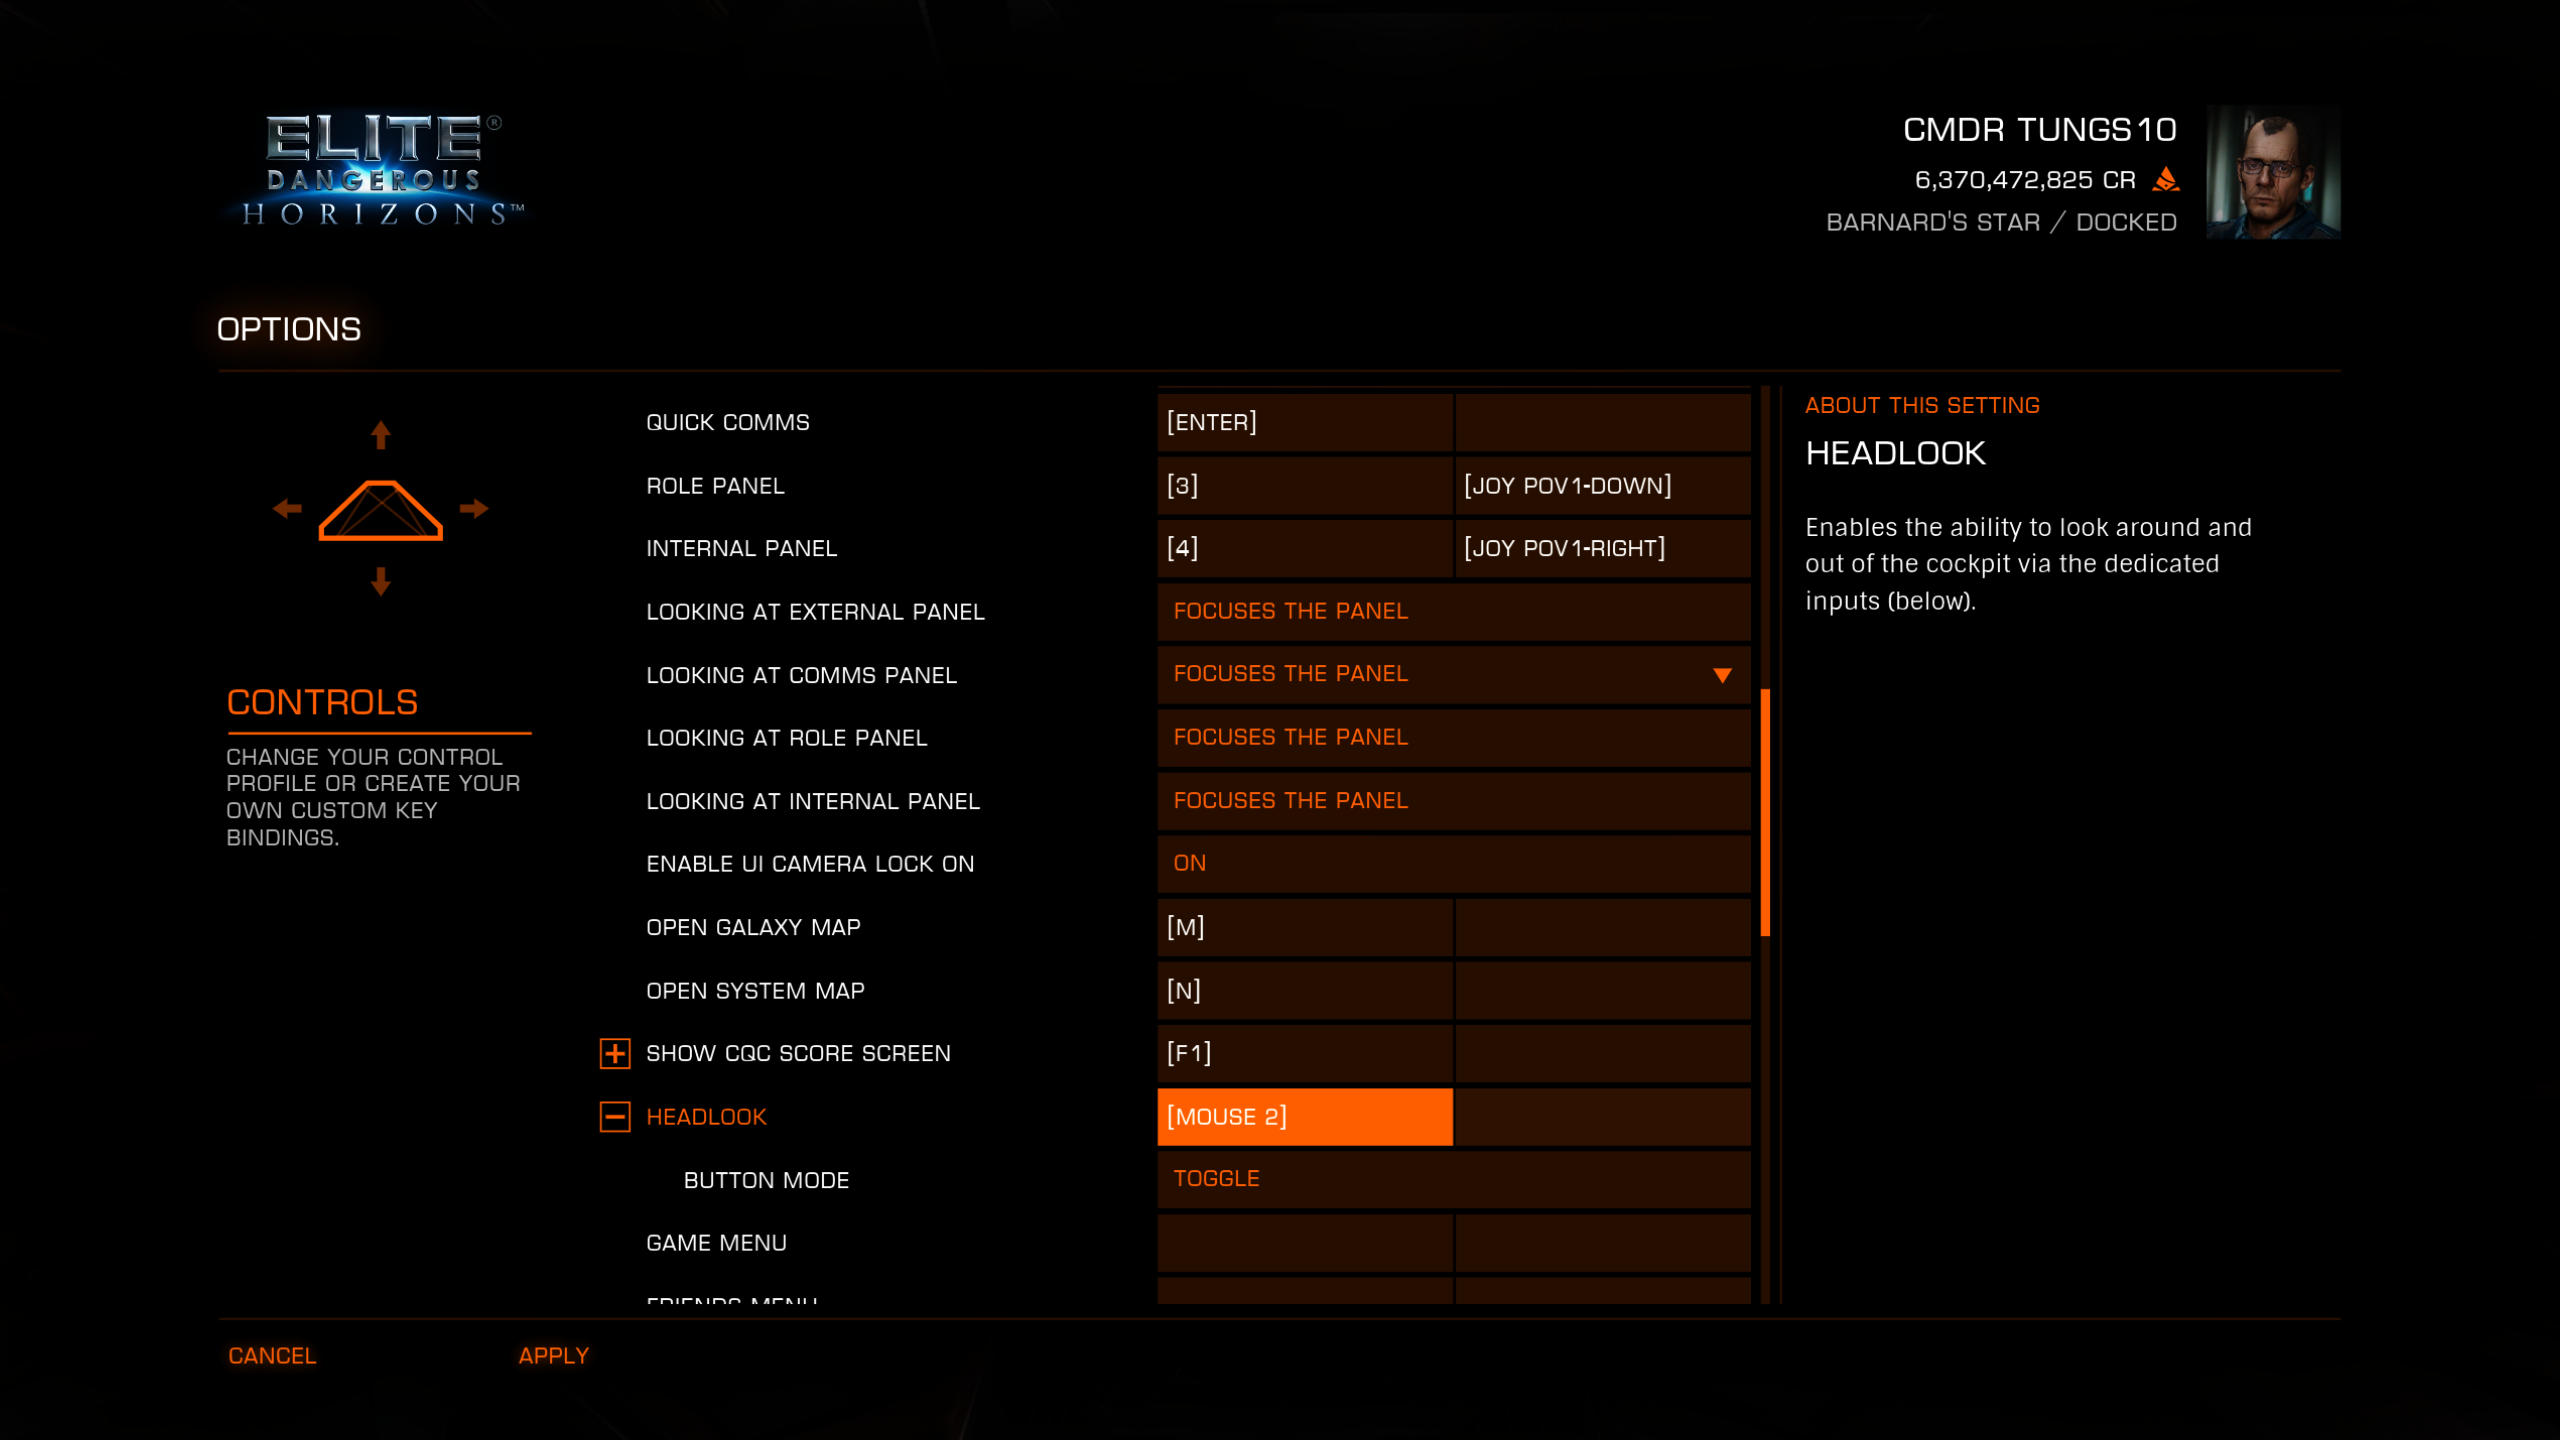2560x1440 pixels.
Task: Select the primary Game Menu binding slot
Action: pyautogui.click(x=1305, y=1243)
